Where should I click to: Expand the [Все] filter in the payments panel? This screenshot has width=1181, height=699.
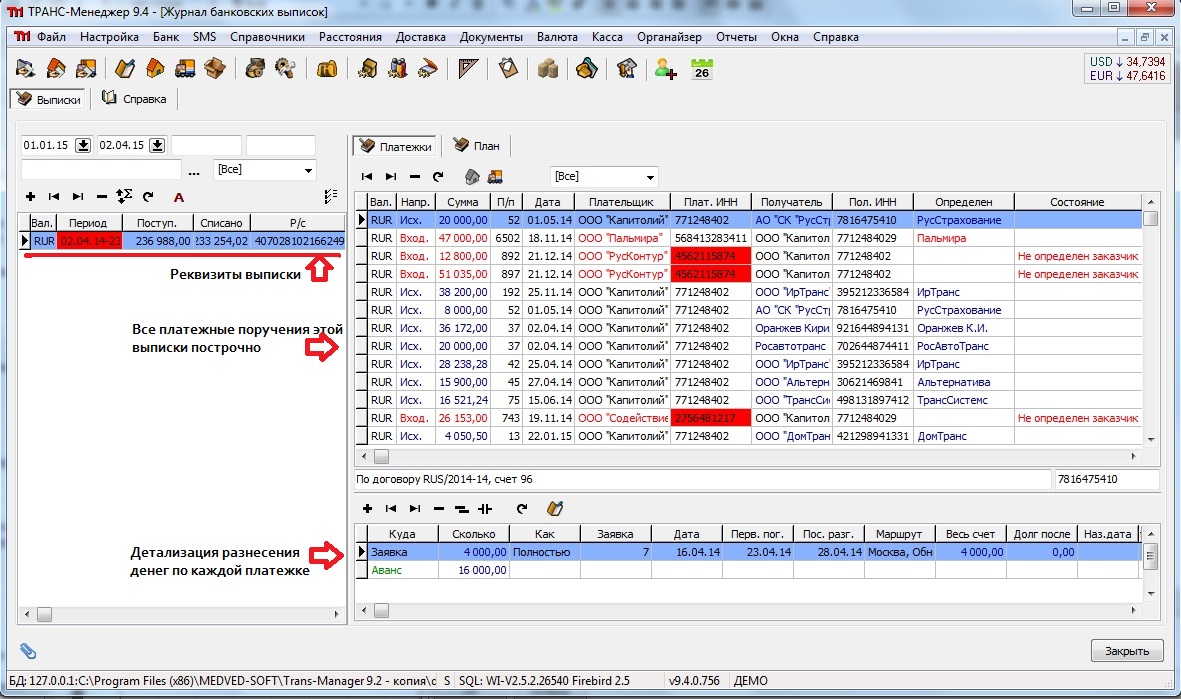(x=650, y=177)
